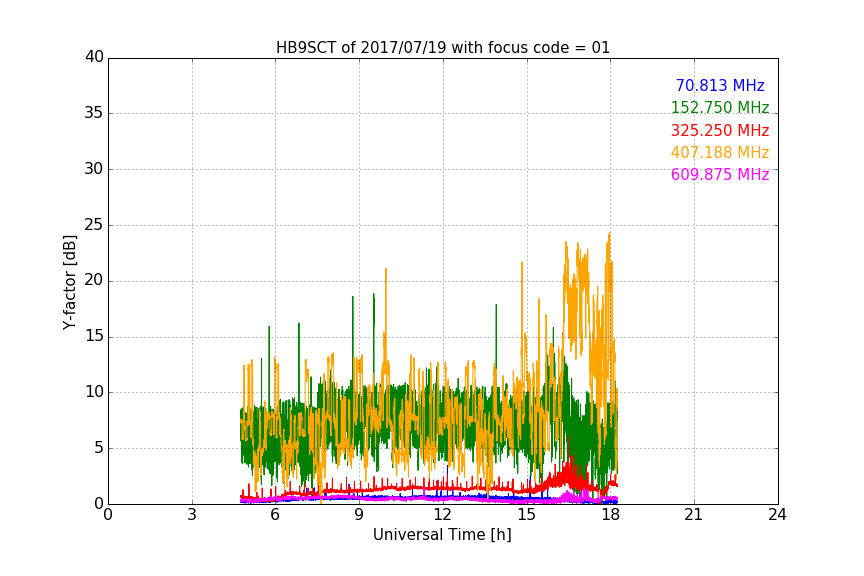Select the red 325.250 MHz legend label

pos(720,130)
